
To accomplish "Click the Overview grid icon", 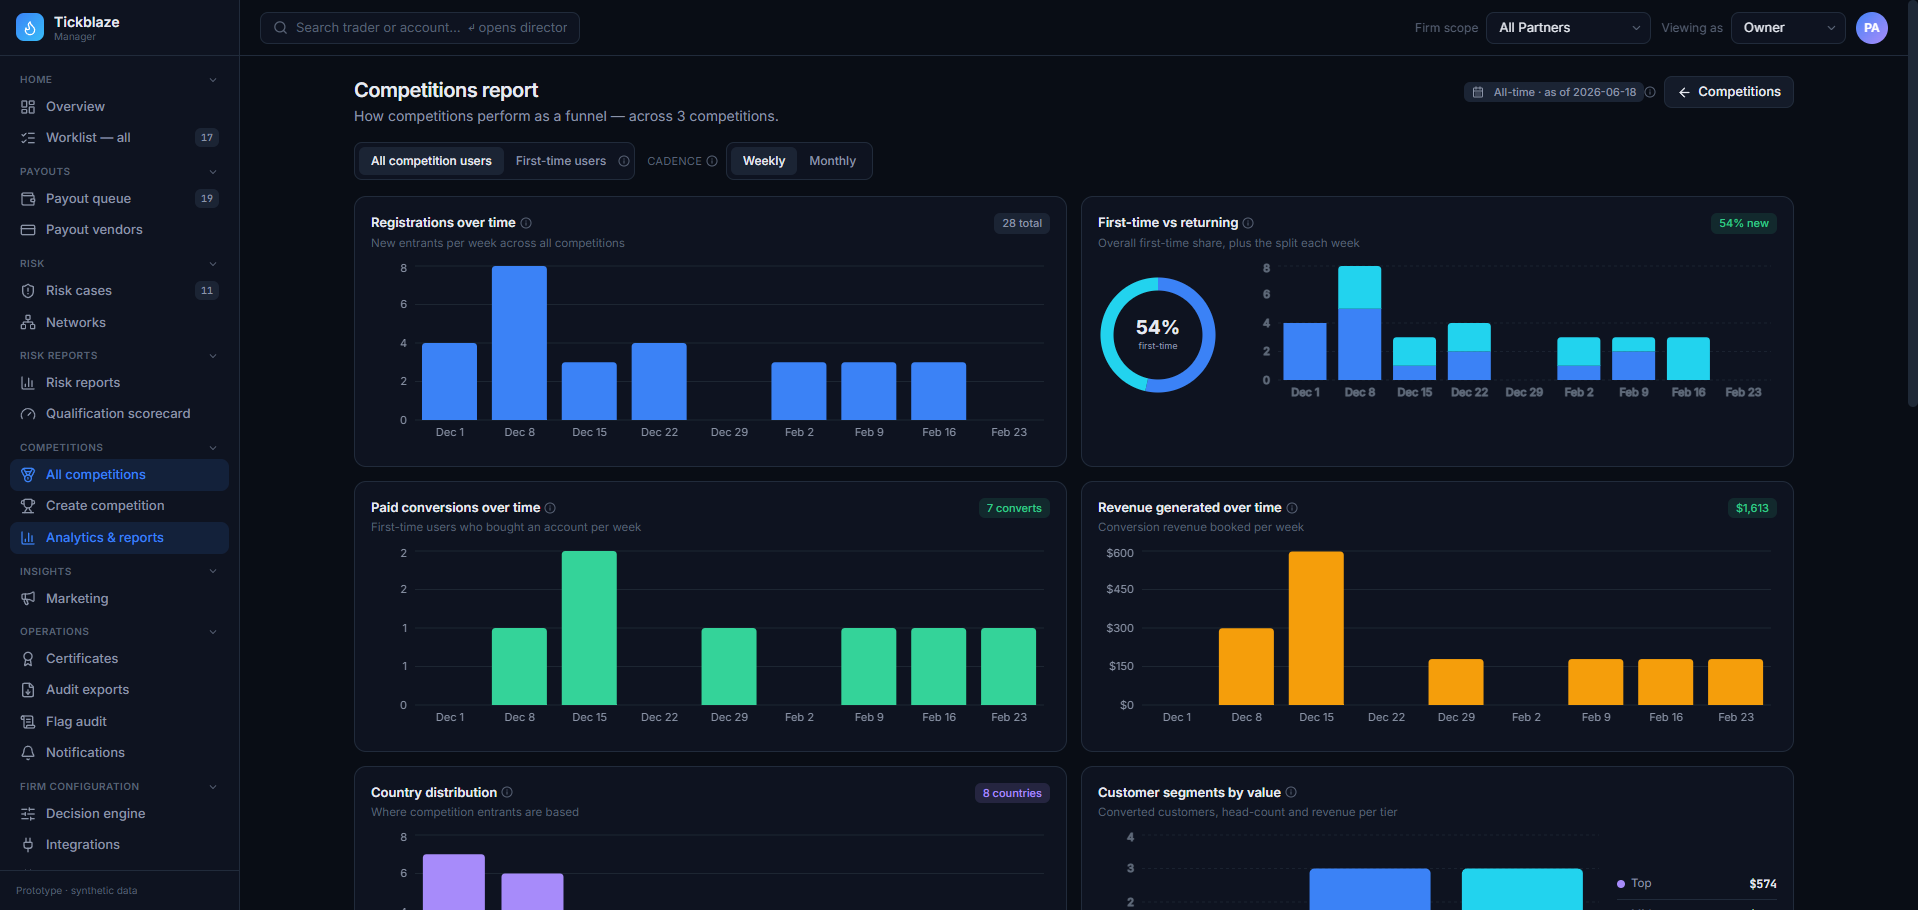I will (x=28, y=107).
